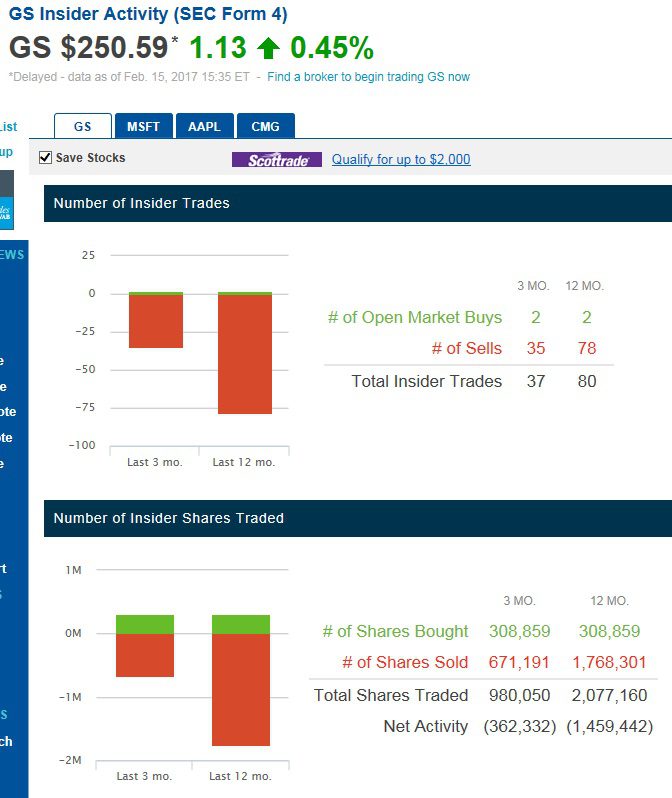672x798 pixels.
Task: Click the Number of Insider Shares Traded header
Action: (358, 518)
